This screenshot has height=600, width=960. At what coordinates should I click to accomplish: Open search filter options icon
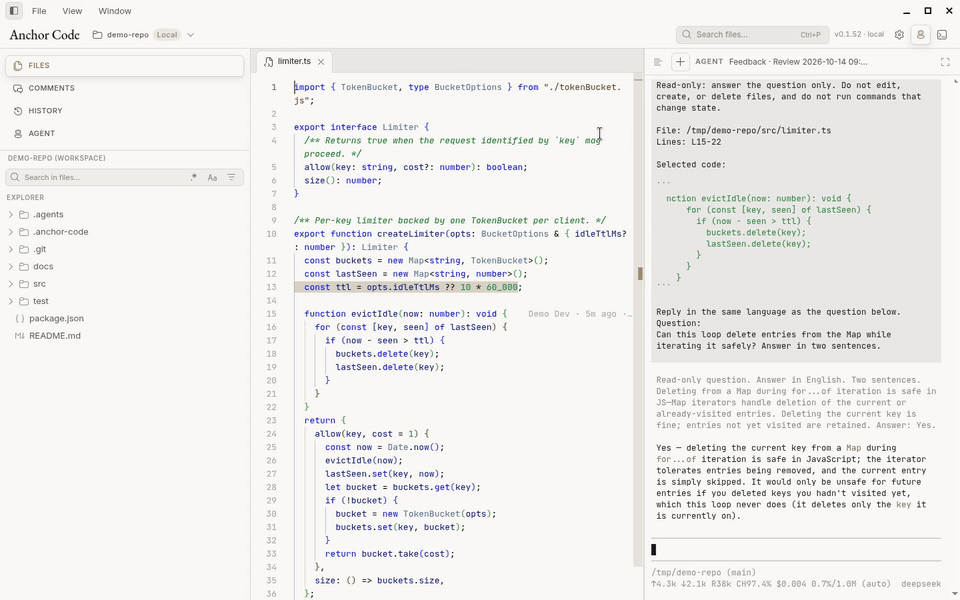pos(231,178)
